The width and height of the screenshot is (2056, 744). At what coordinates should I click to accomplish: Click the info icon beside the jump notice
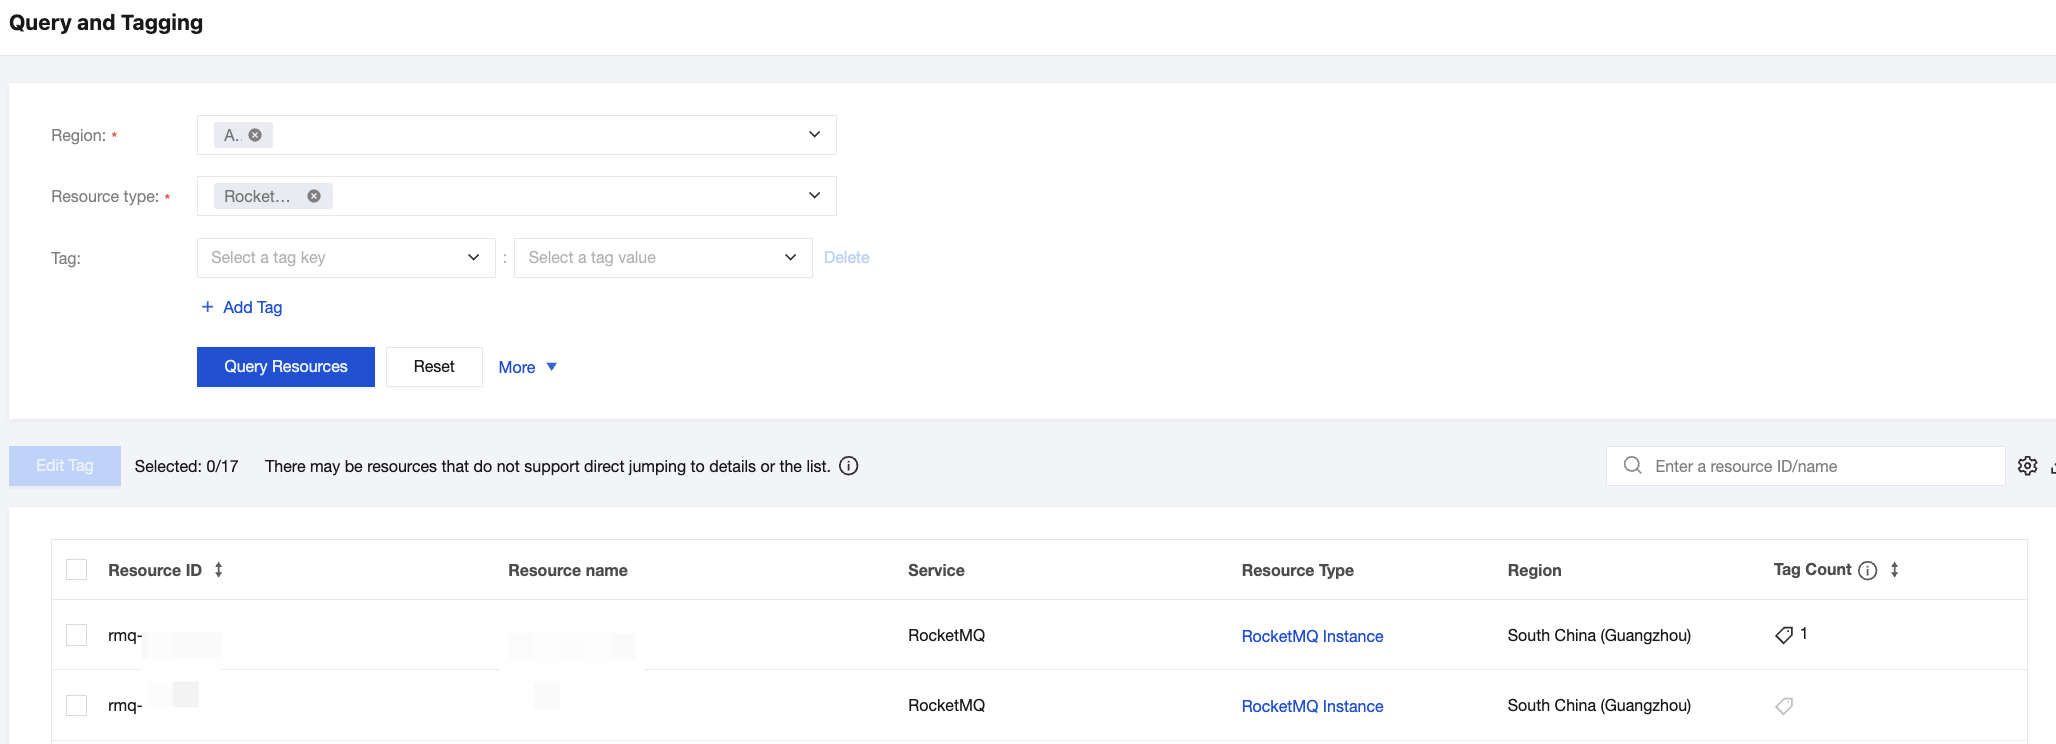pos(849,466)
